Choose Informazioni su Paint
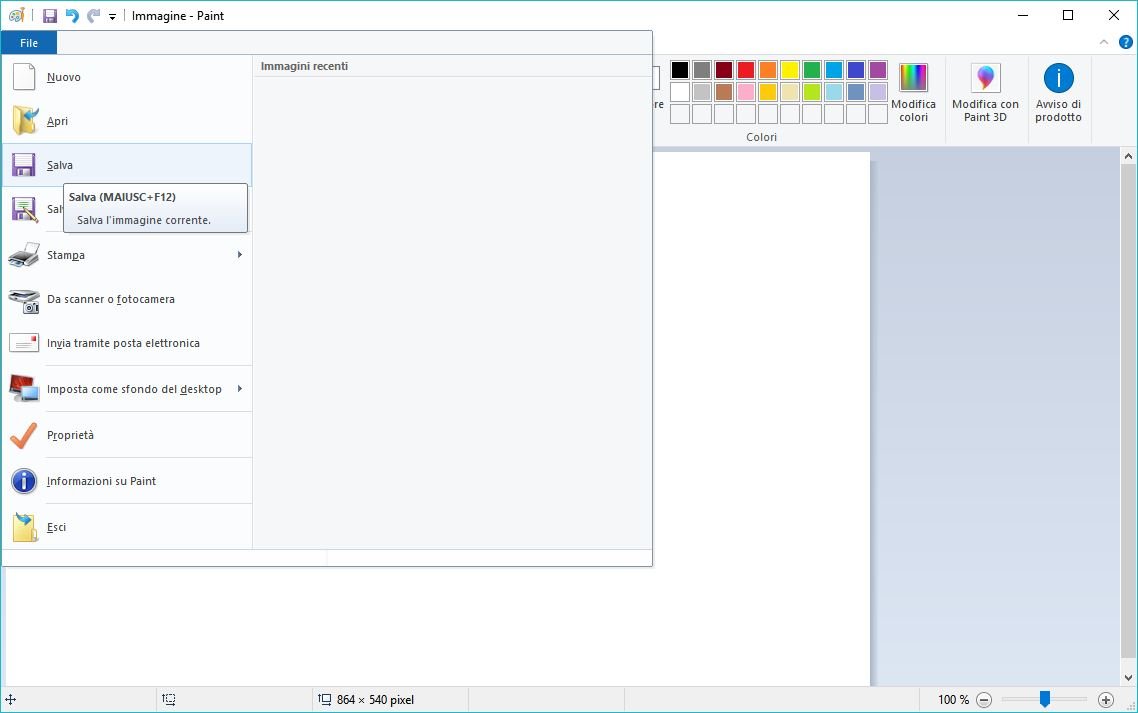The image size is (1138, 713). (101, 481)
